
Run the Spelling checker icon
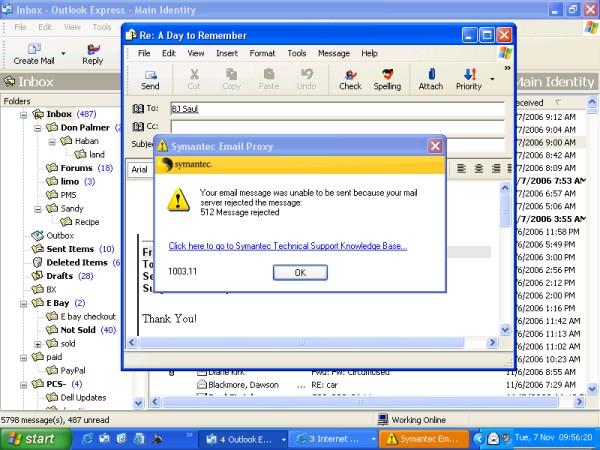[x=387, y=80]
